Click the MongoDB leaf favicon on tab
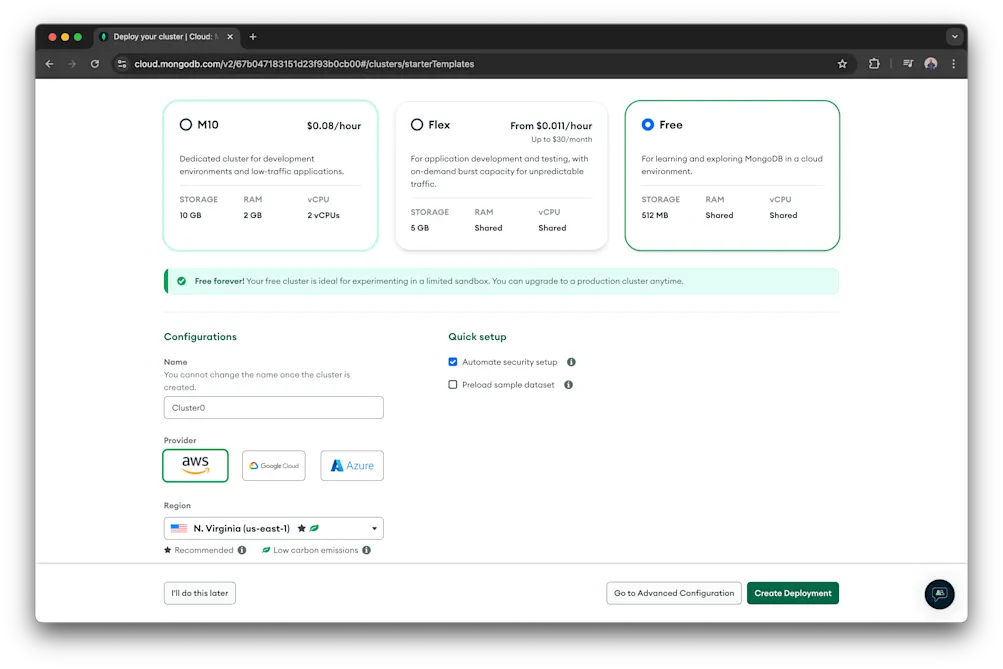 104,37
